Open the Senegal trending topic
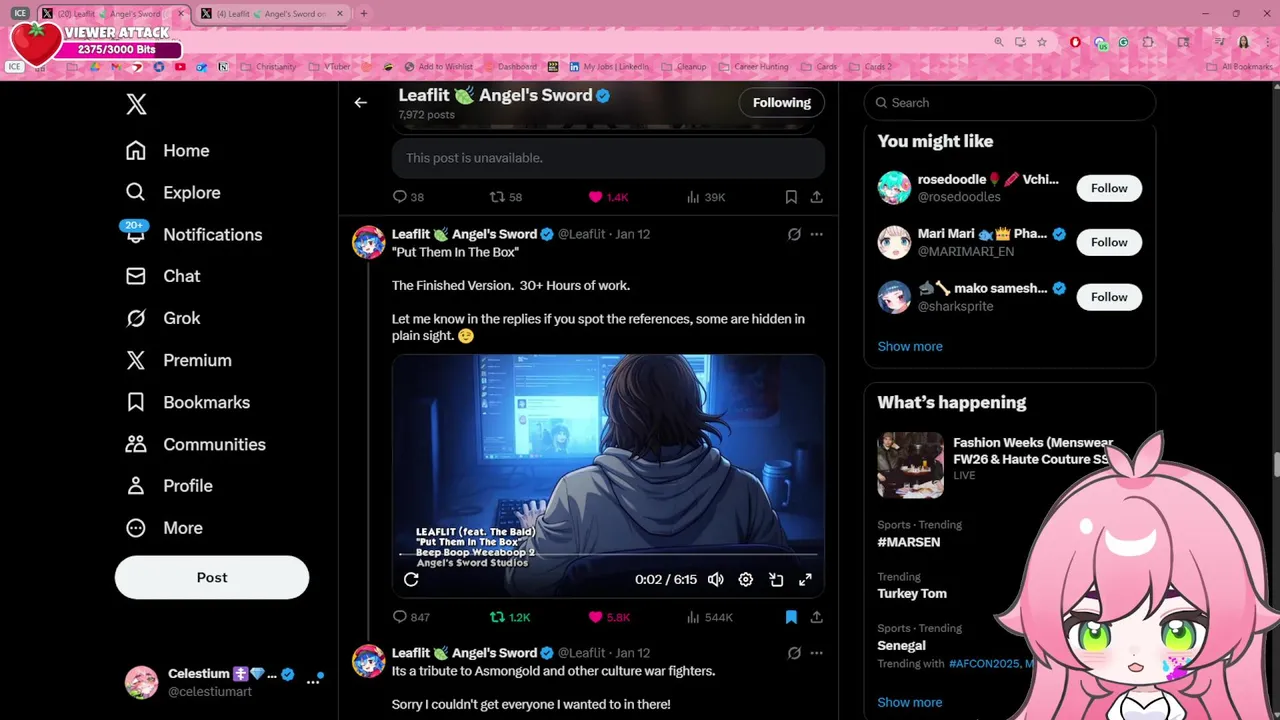 pyautogui.click(x=901, y=645)
